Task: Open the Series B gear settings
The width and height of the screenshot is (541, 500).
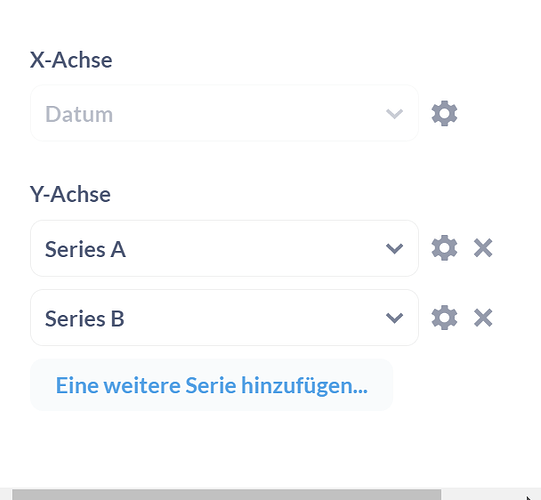Action: coord(444,317)
